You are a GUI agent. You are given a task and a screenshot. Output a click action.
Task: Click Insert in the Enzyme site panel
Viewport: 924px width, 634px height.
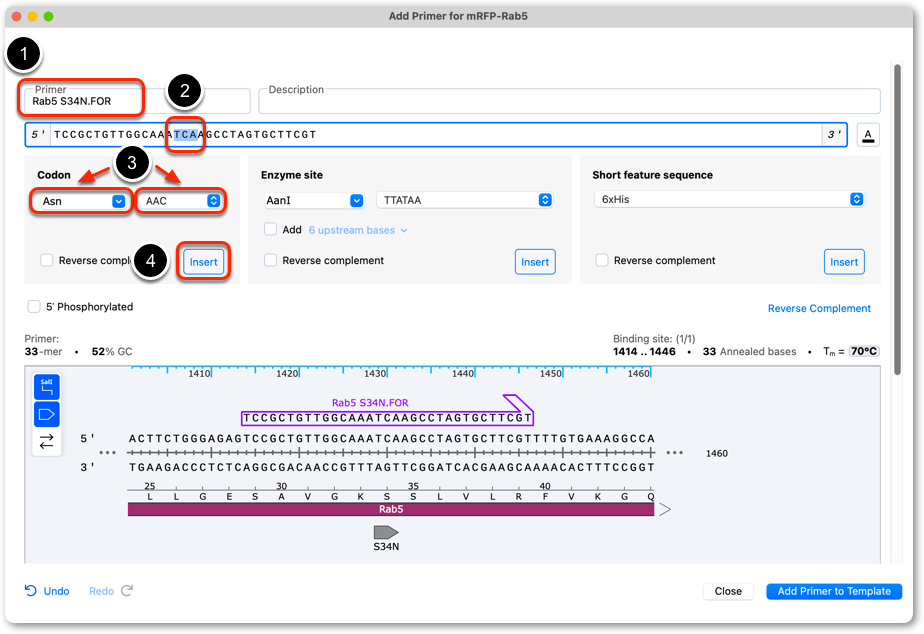pos(535,262)
